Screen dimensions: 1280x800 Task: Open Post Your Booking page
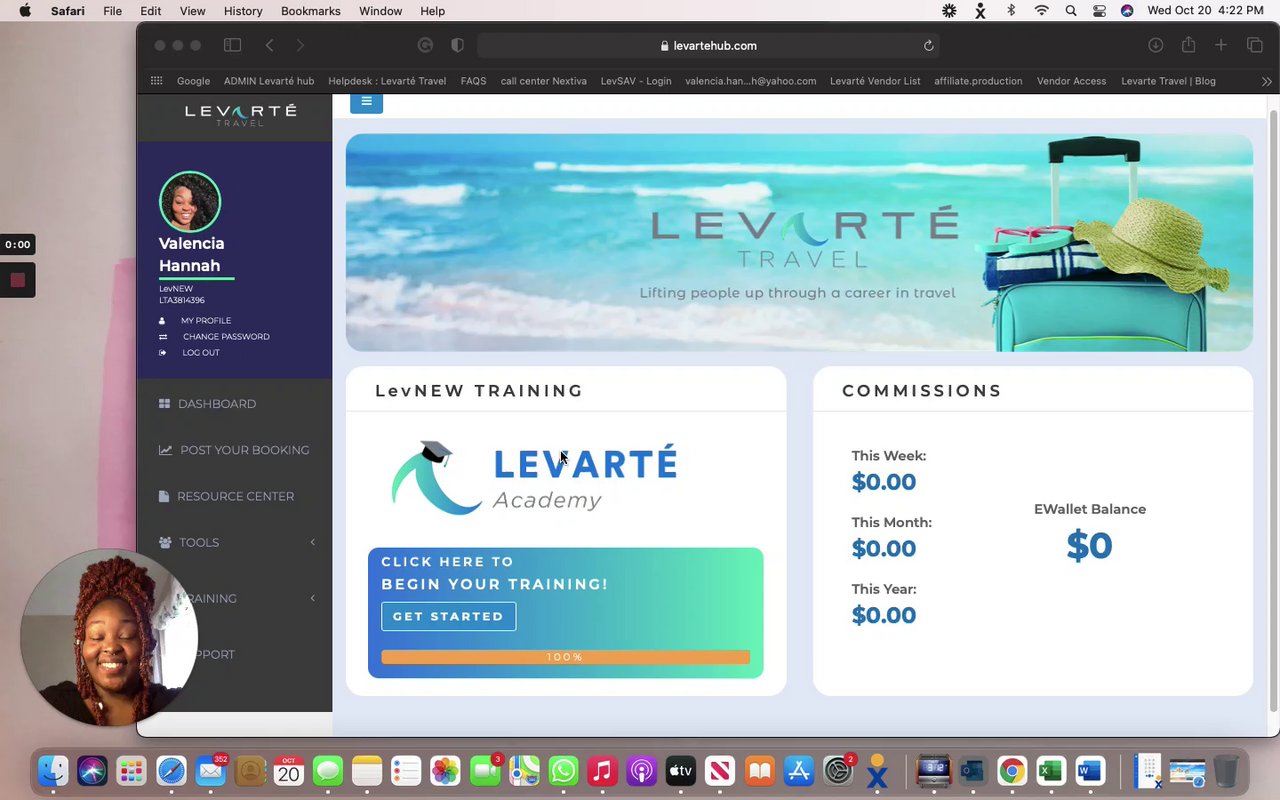coord(234,450)
